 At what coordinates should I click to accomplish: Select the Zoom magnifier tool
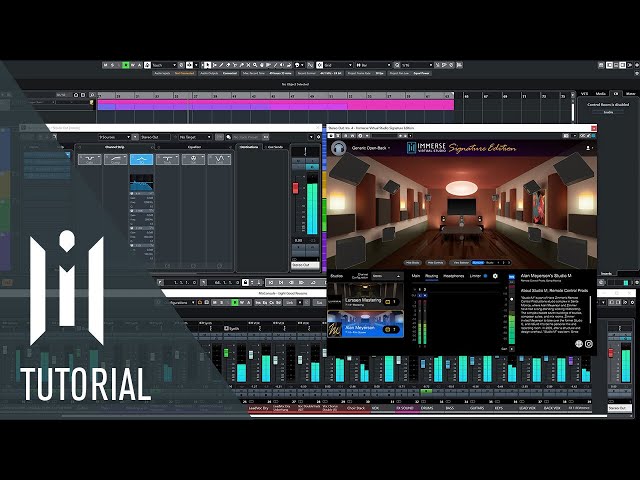(x=255, y=65)
